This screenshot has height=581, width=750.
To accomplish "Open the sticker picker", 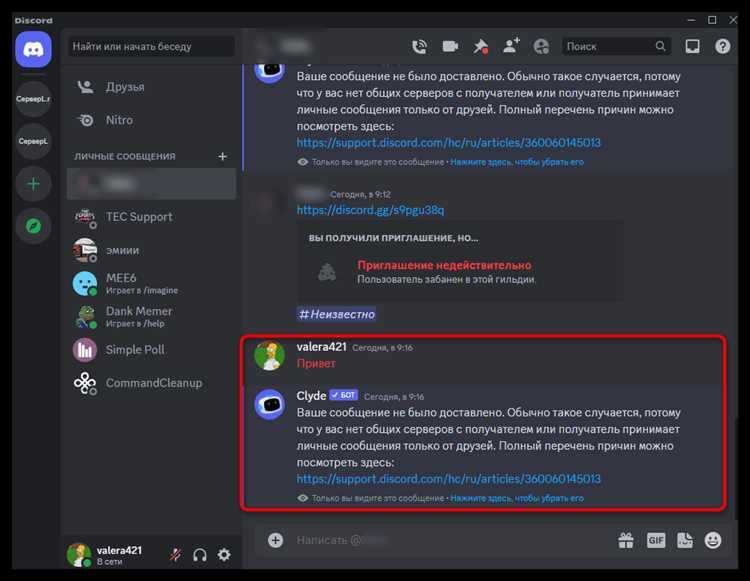I will pos(684,540).
